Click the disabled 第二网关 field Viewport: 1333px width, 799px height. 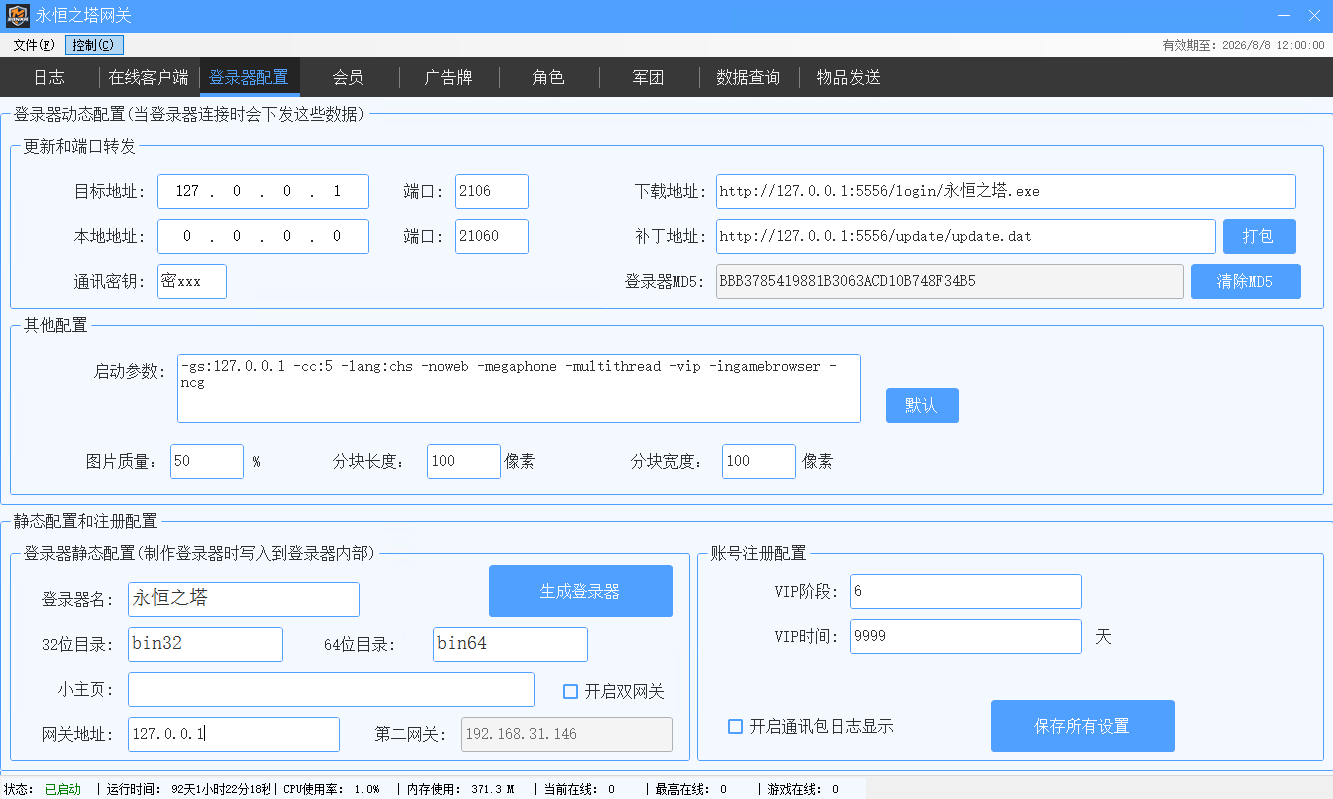pos(567,734)
